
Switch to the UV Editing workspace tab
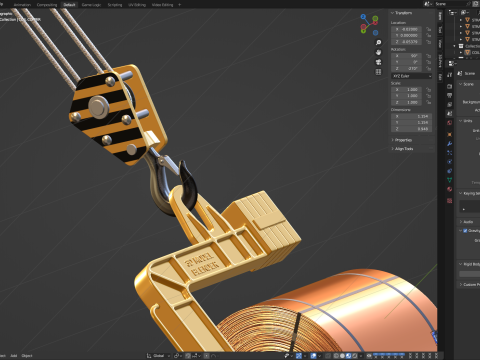pos(137,5)
